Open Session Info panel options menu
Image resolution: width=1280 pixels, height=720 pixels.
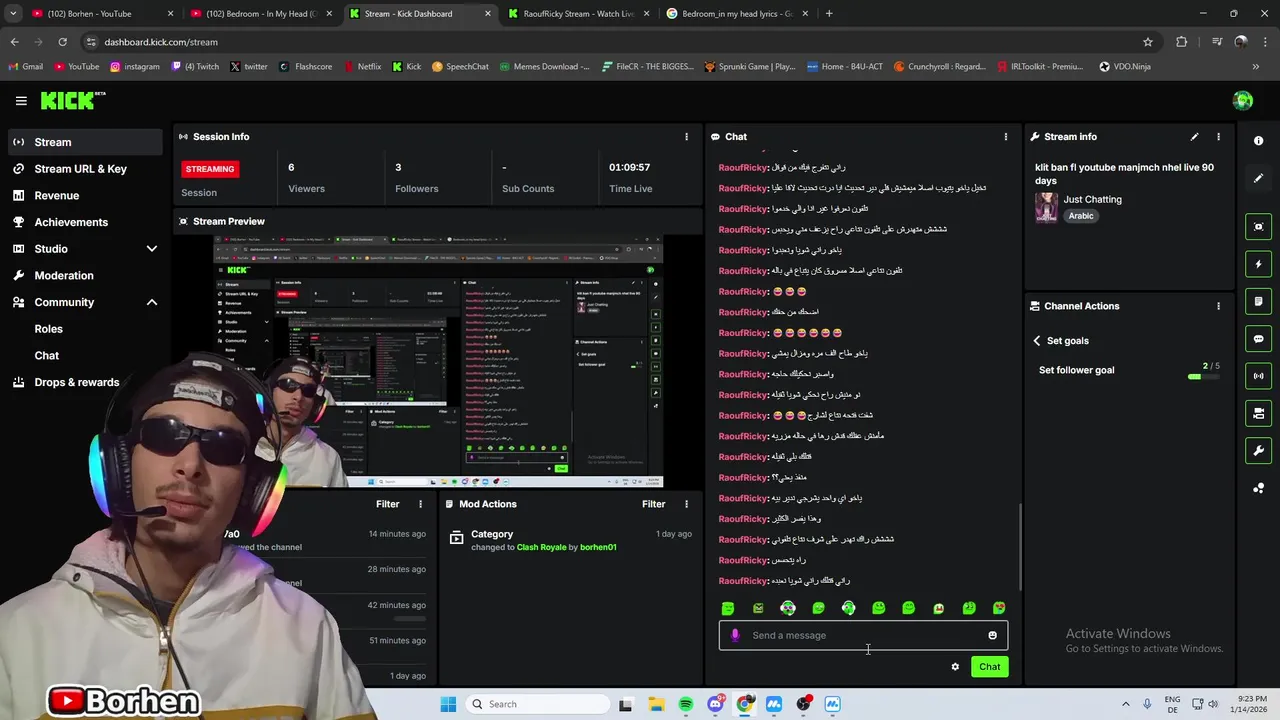tap(686, 137)
